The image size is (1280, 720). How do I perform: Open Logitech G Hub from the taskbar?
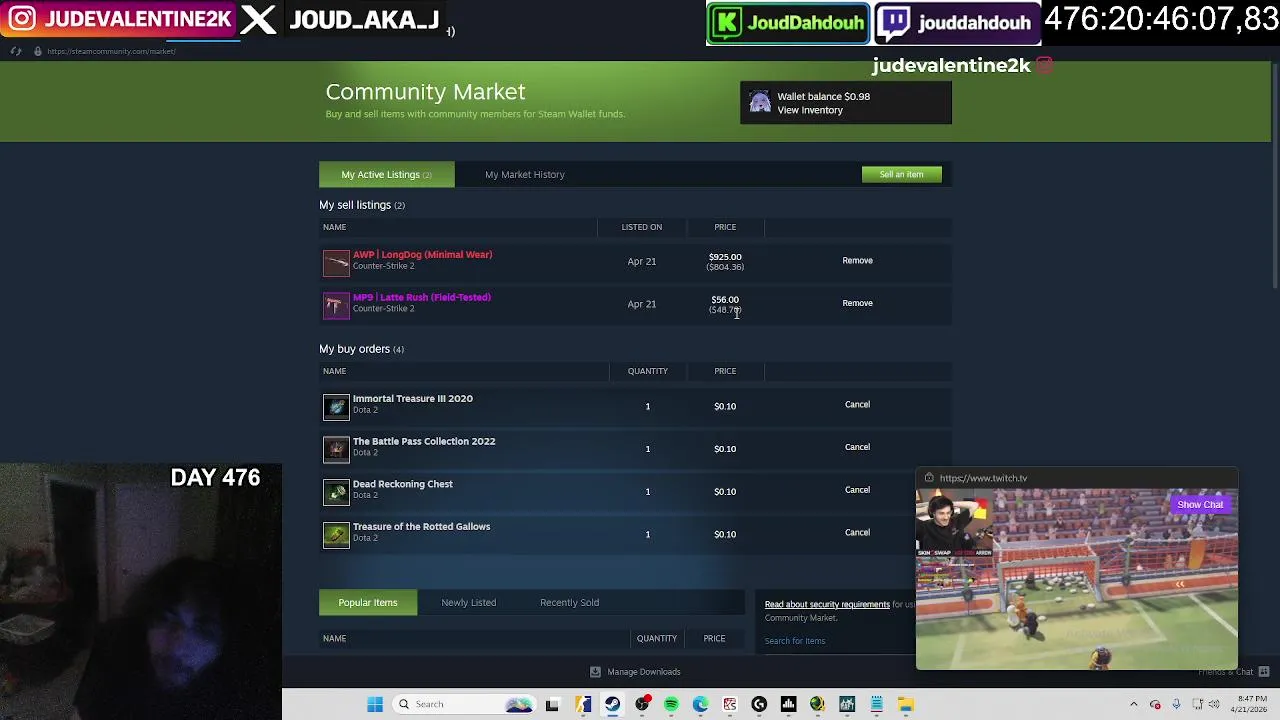click(x=759, y=704)
